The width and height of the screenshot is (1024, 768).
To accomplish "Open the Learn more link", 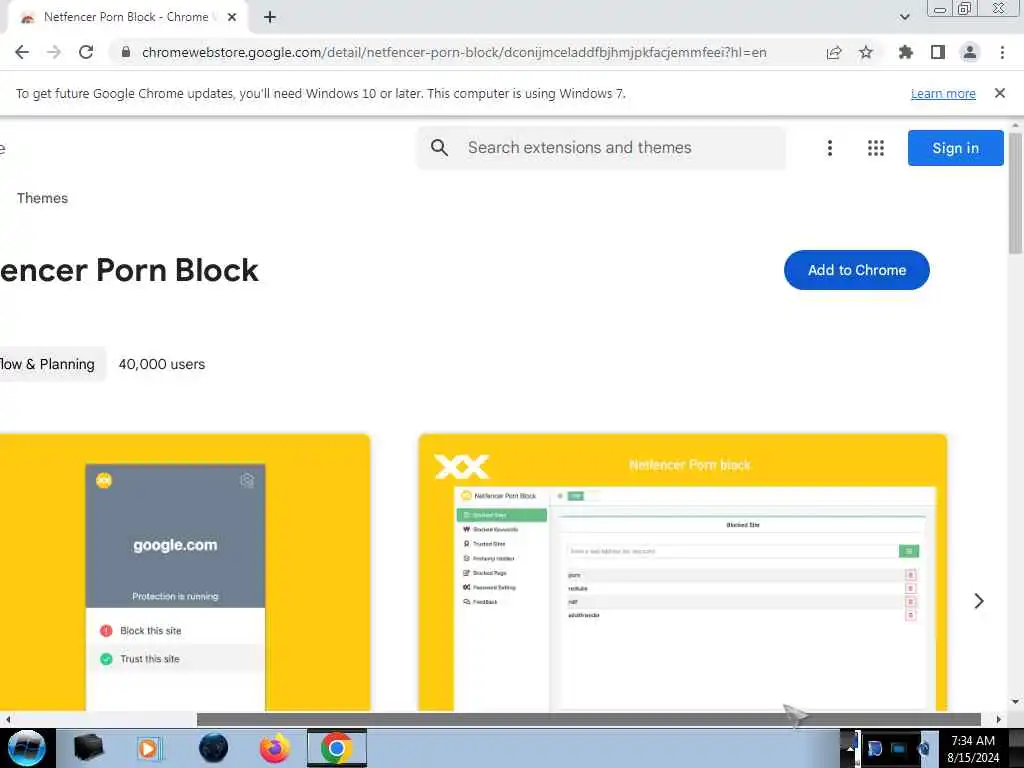I will tap(943, 93).
